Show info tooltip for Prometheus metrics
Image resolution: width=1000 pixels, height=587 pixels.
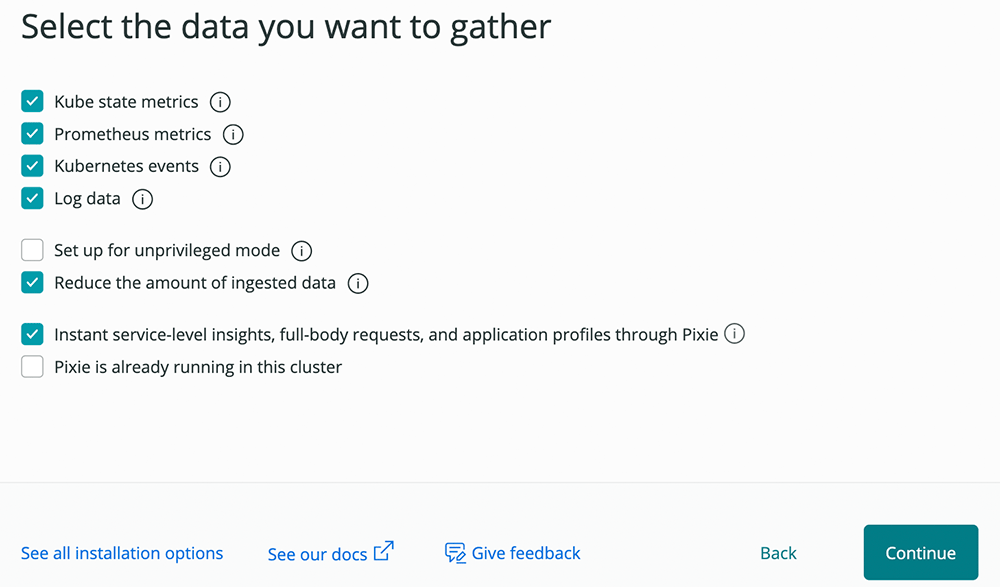point(233,135)
